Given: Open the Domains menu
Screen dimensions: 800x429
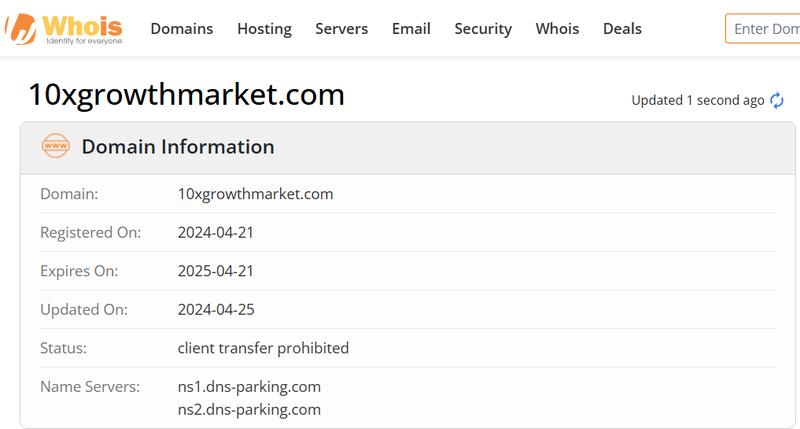Looking at the screenshot, I should tap(182, 29).
